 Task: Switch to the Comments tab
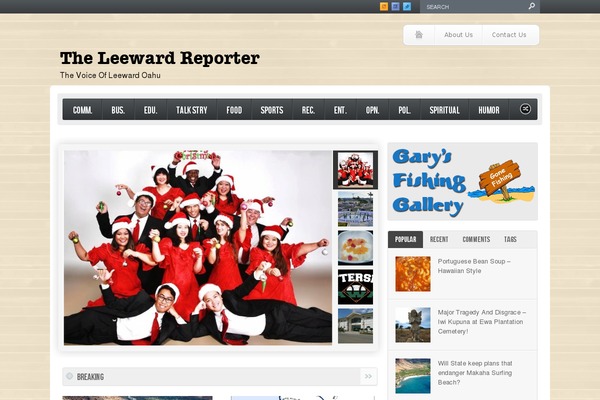click(x=476, y=239)
